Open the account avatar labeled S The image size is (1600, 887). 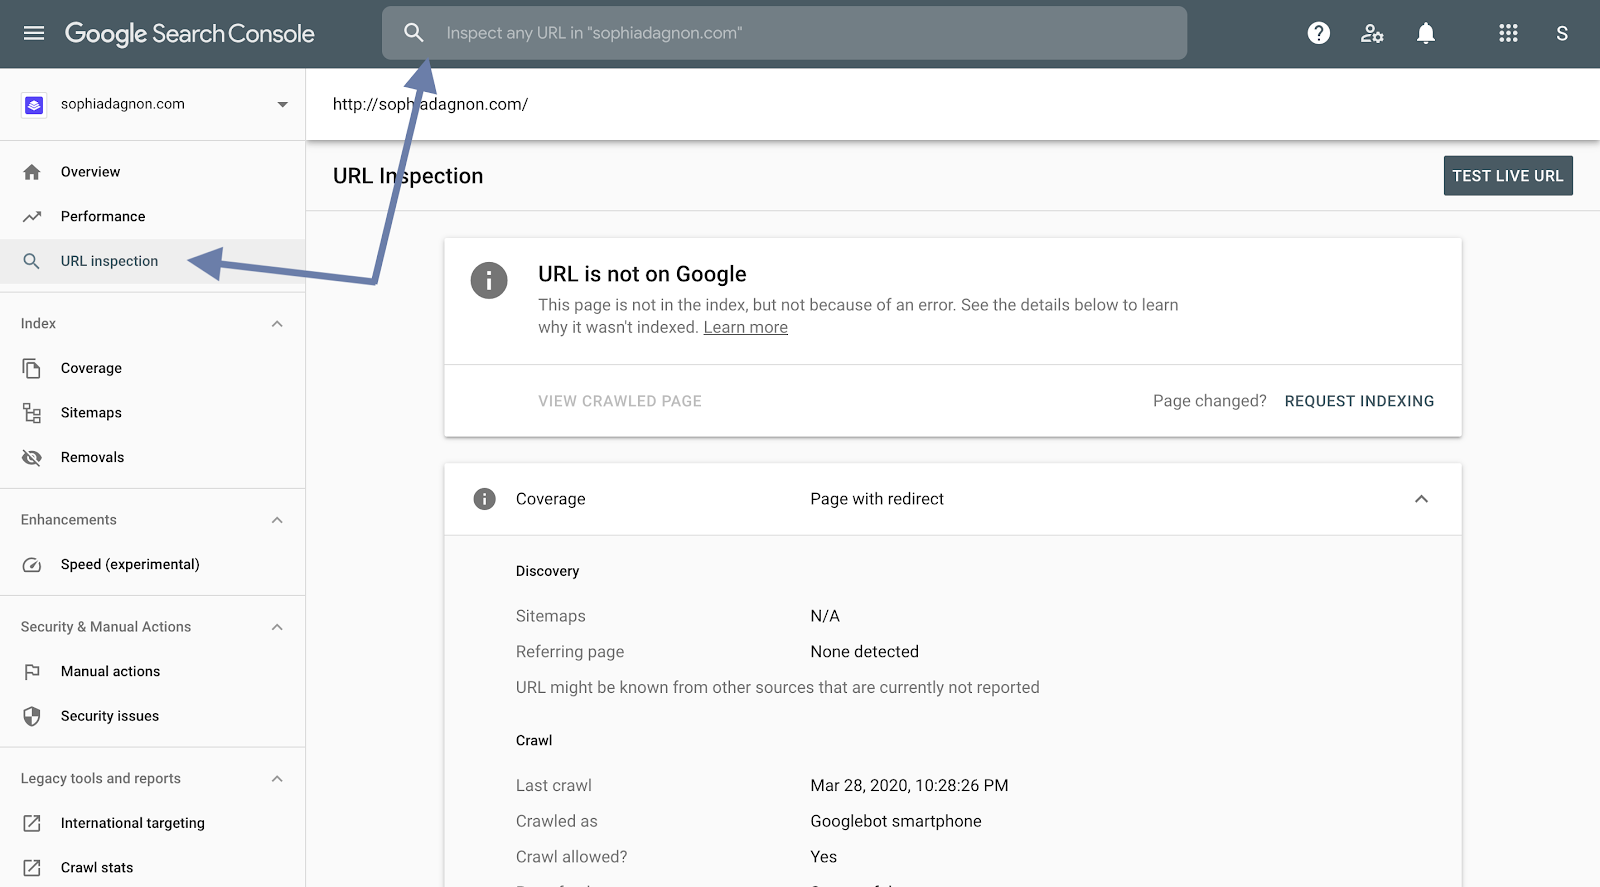tap(1562, 33)
